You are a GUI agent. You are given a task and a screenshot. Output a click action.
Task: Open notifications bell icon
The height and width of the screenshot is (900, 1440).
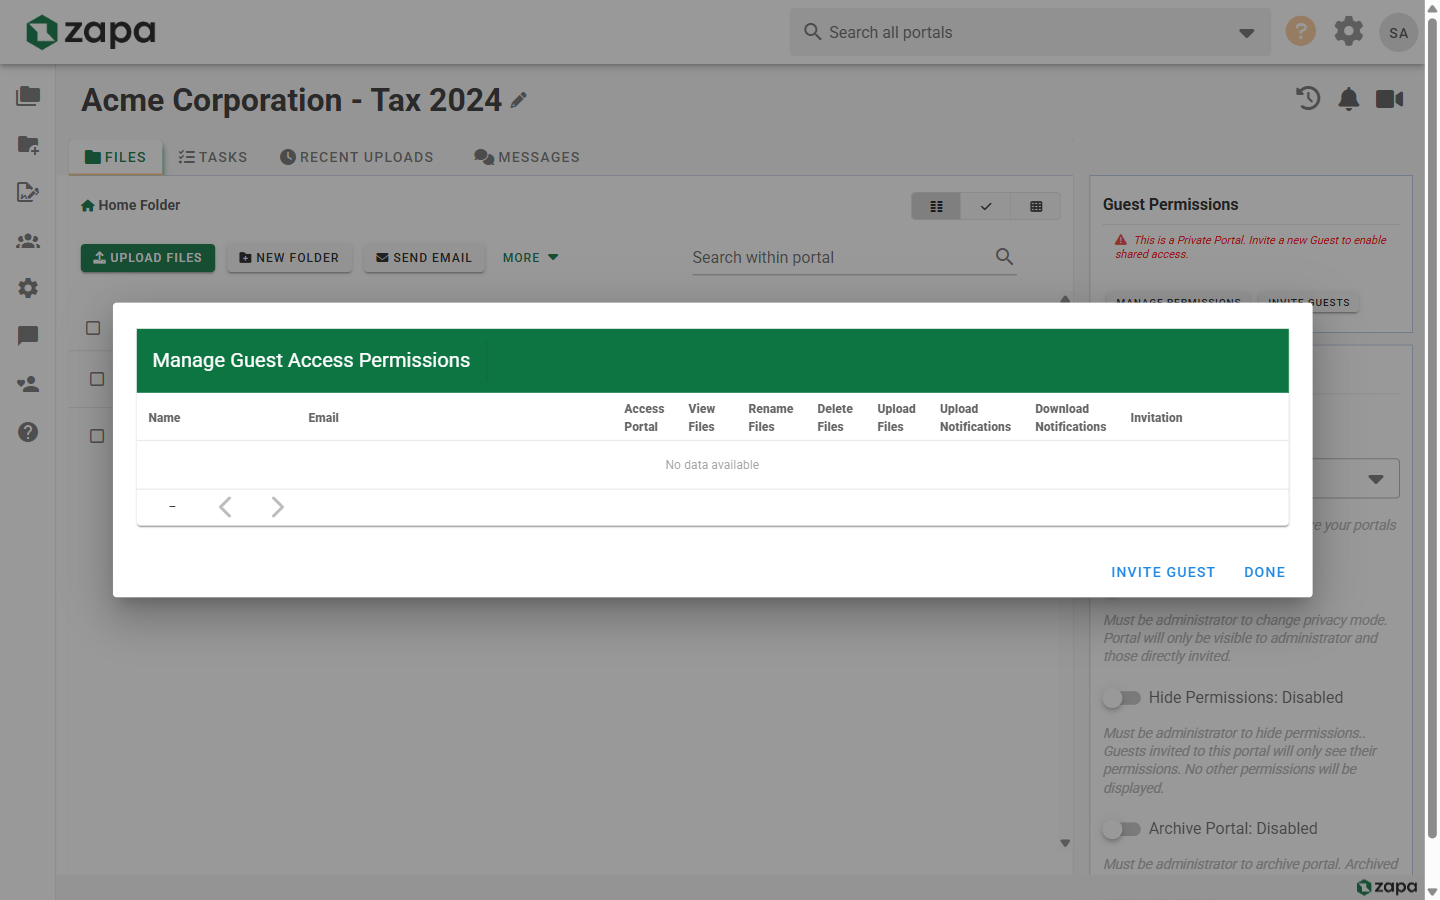coord(1349,98)
